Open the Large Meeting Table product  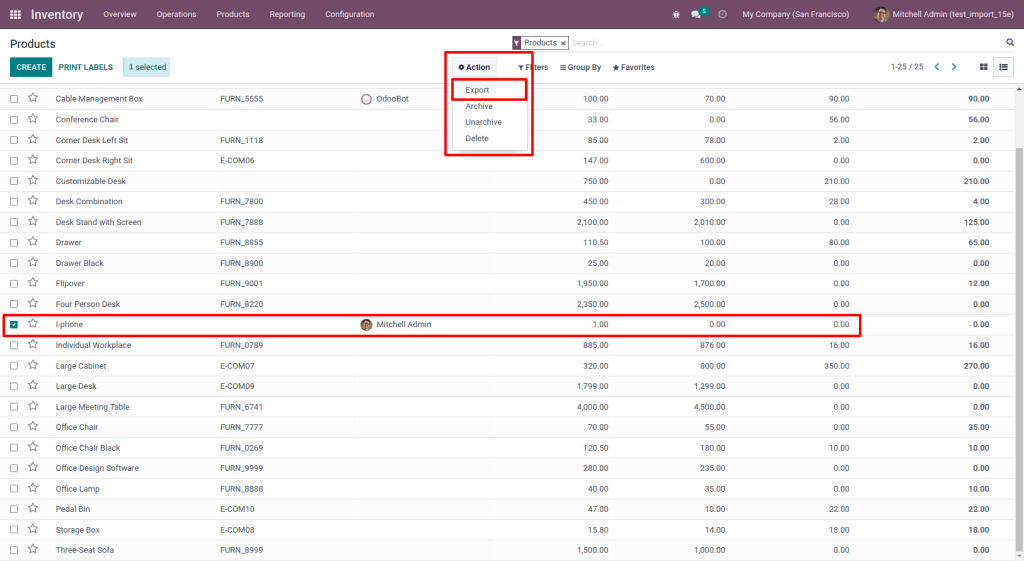tap(92, 407)
